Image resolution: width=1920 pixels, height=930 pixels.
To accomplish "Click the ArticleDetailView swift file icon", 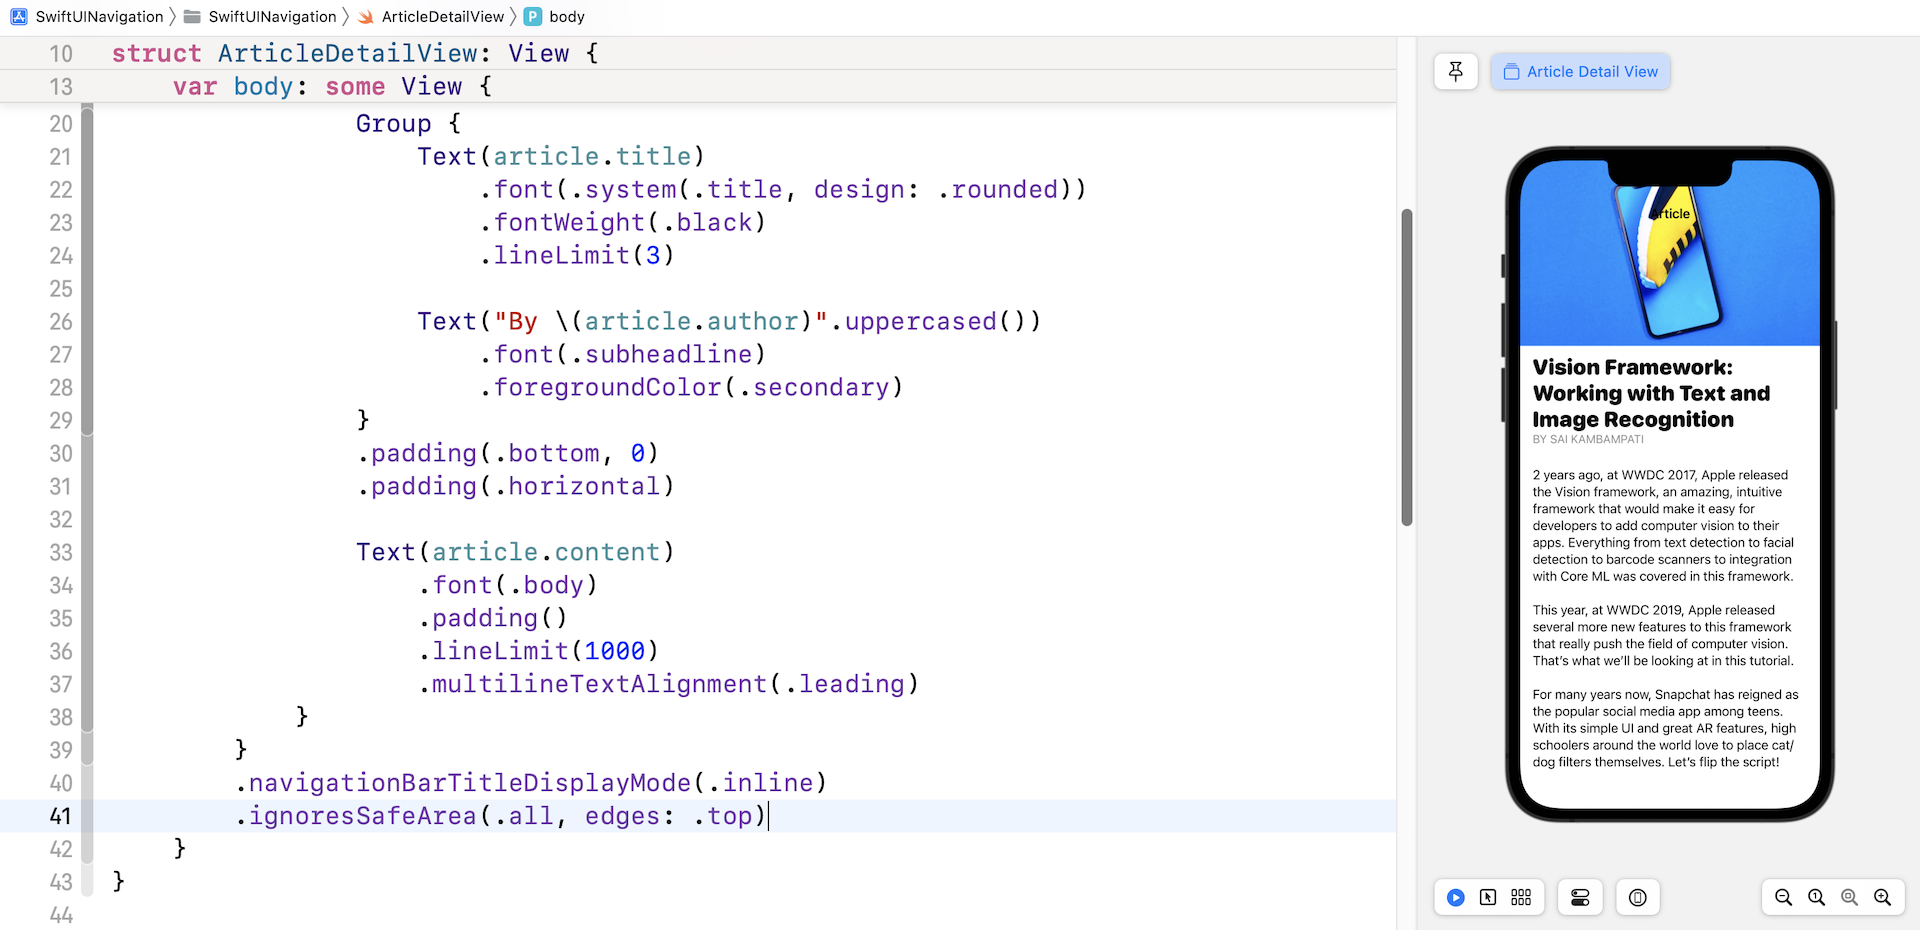I will coord(367,16).
